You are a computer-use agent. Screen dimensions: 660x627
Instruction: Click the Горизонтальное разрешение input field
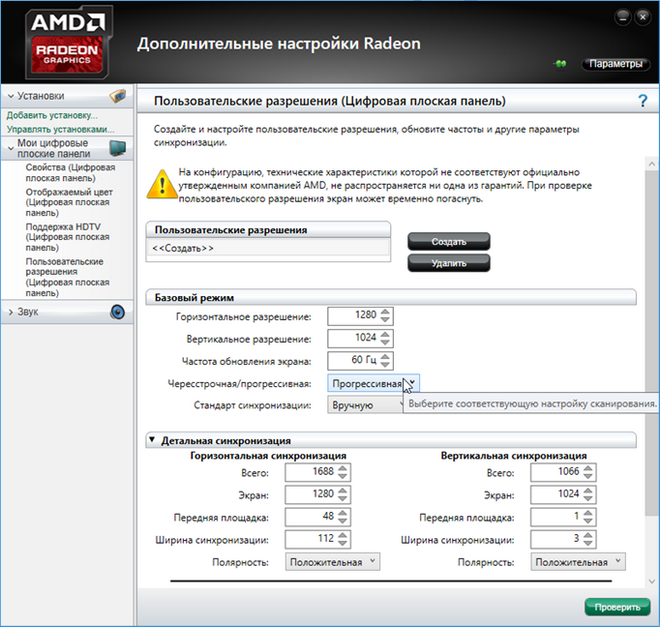pyautogui.click(x=352, y=316)
